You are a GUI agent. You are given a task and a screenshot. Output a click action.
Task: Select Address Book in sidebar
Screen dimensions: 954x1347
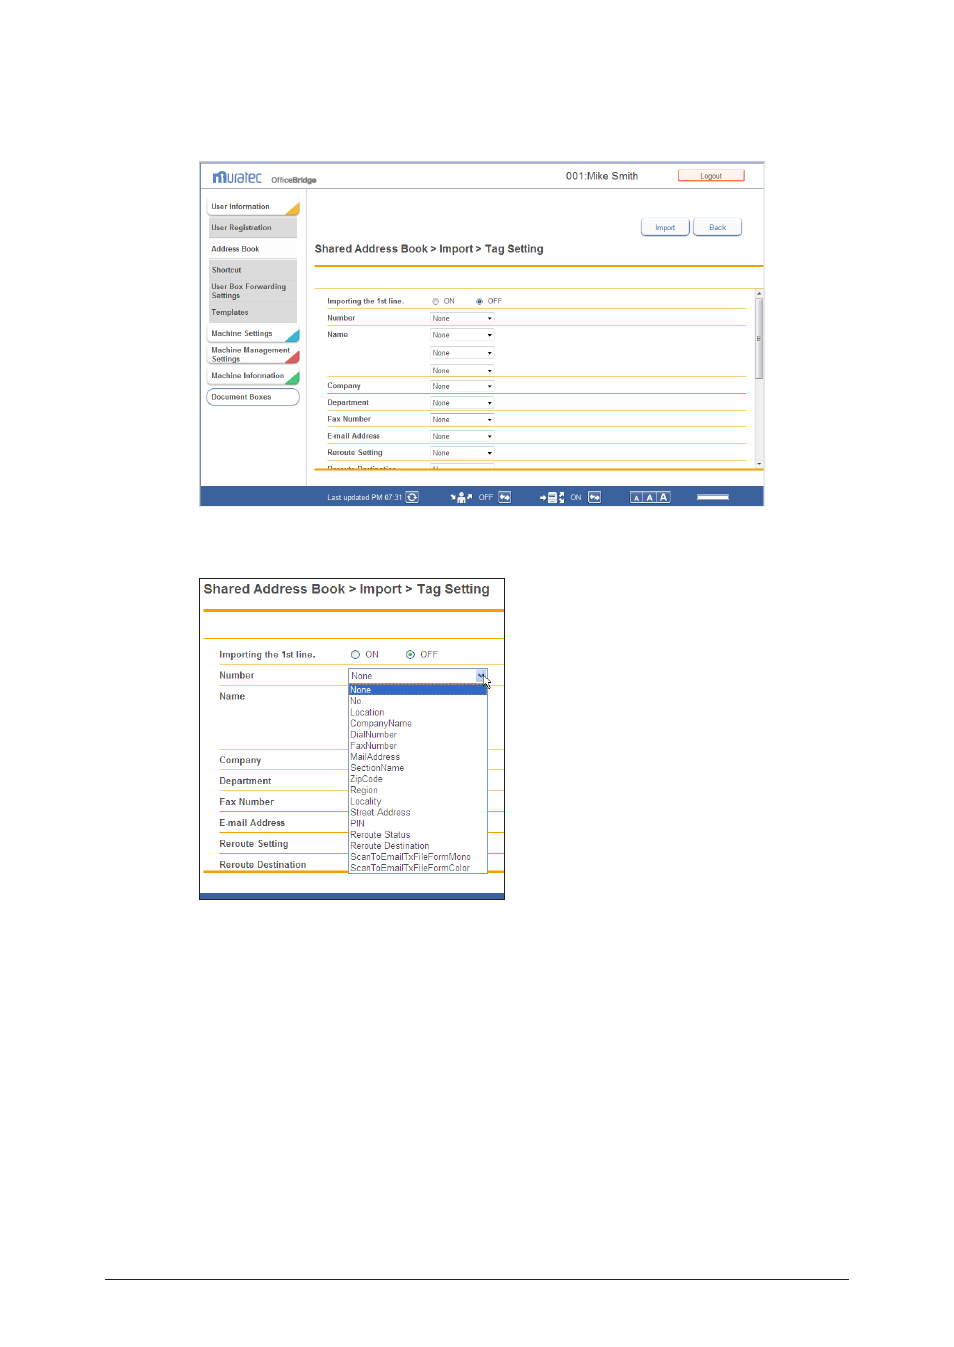point(252,249)
